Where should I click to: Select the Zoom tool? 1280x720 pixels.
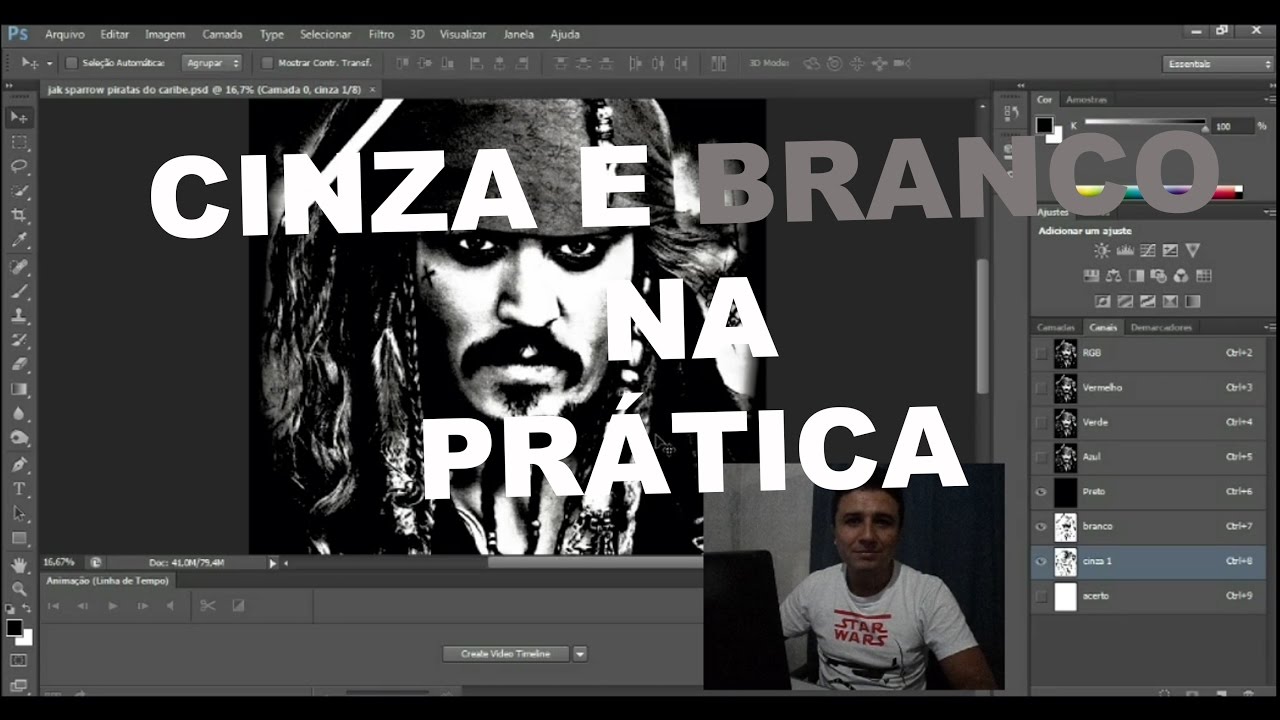coord(18,589)
